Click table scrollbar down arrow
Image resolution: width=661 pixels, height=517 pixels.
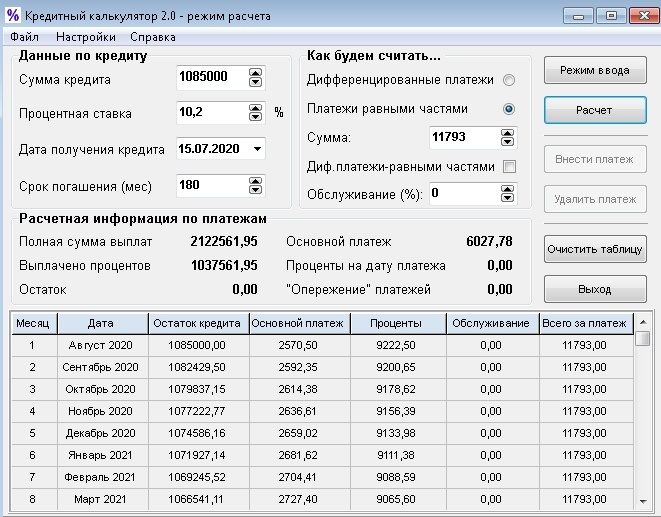pos(643,501)
